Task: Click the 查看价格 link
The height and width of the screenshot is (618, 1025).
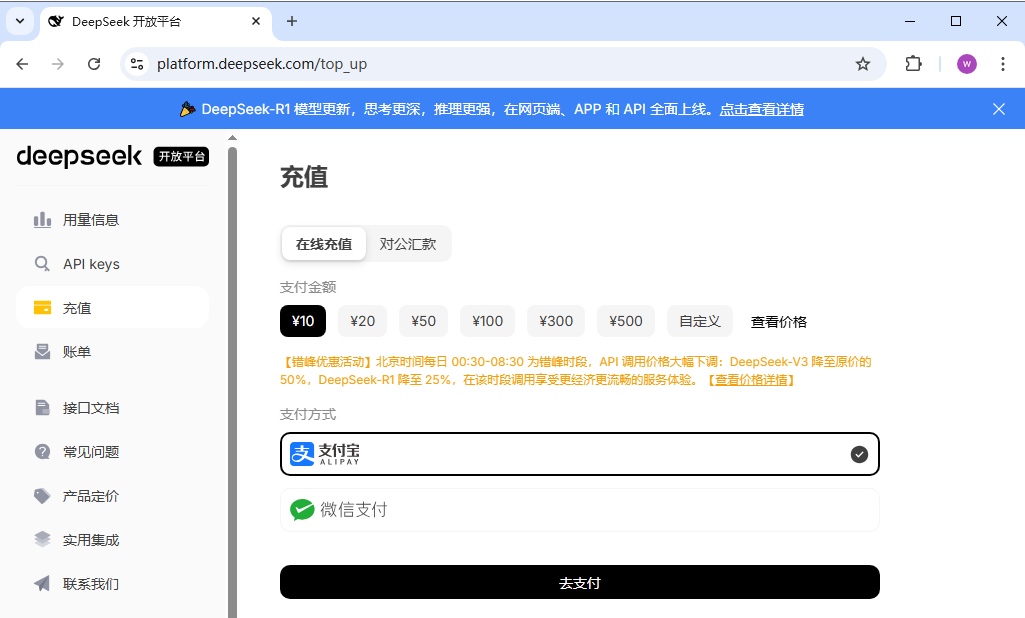Action: pos(779,322)
